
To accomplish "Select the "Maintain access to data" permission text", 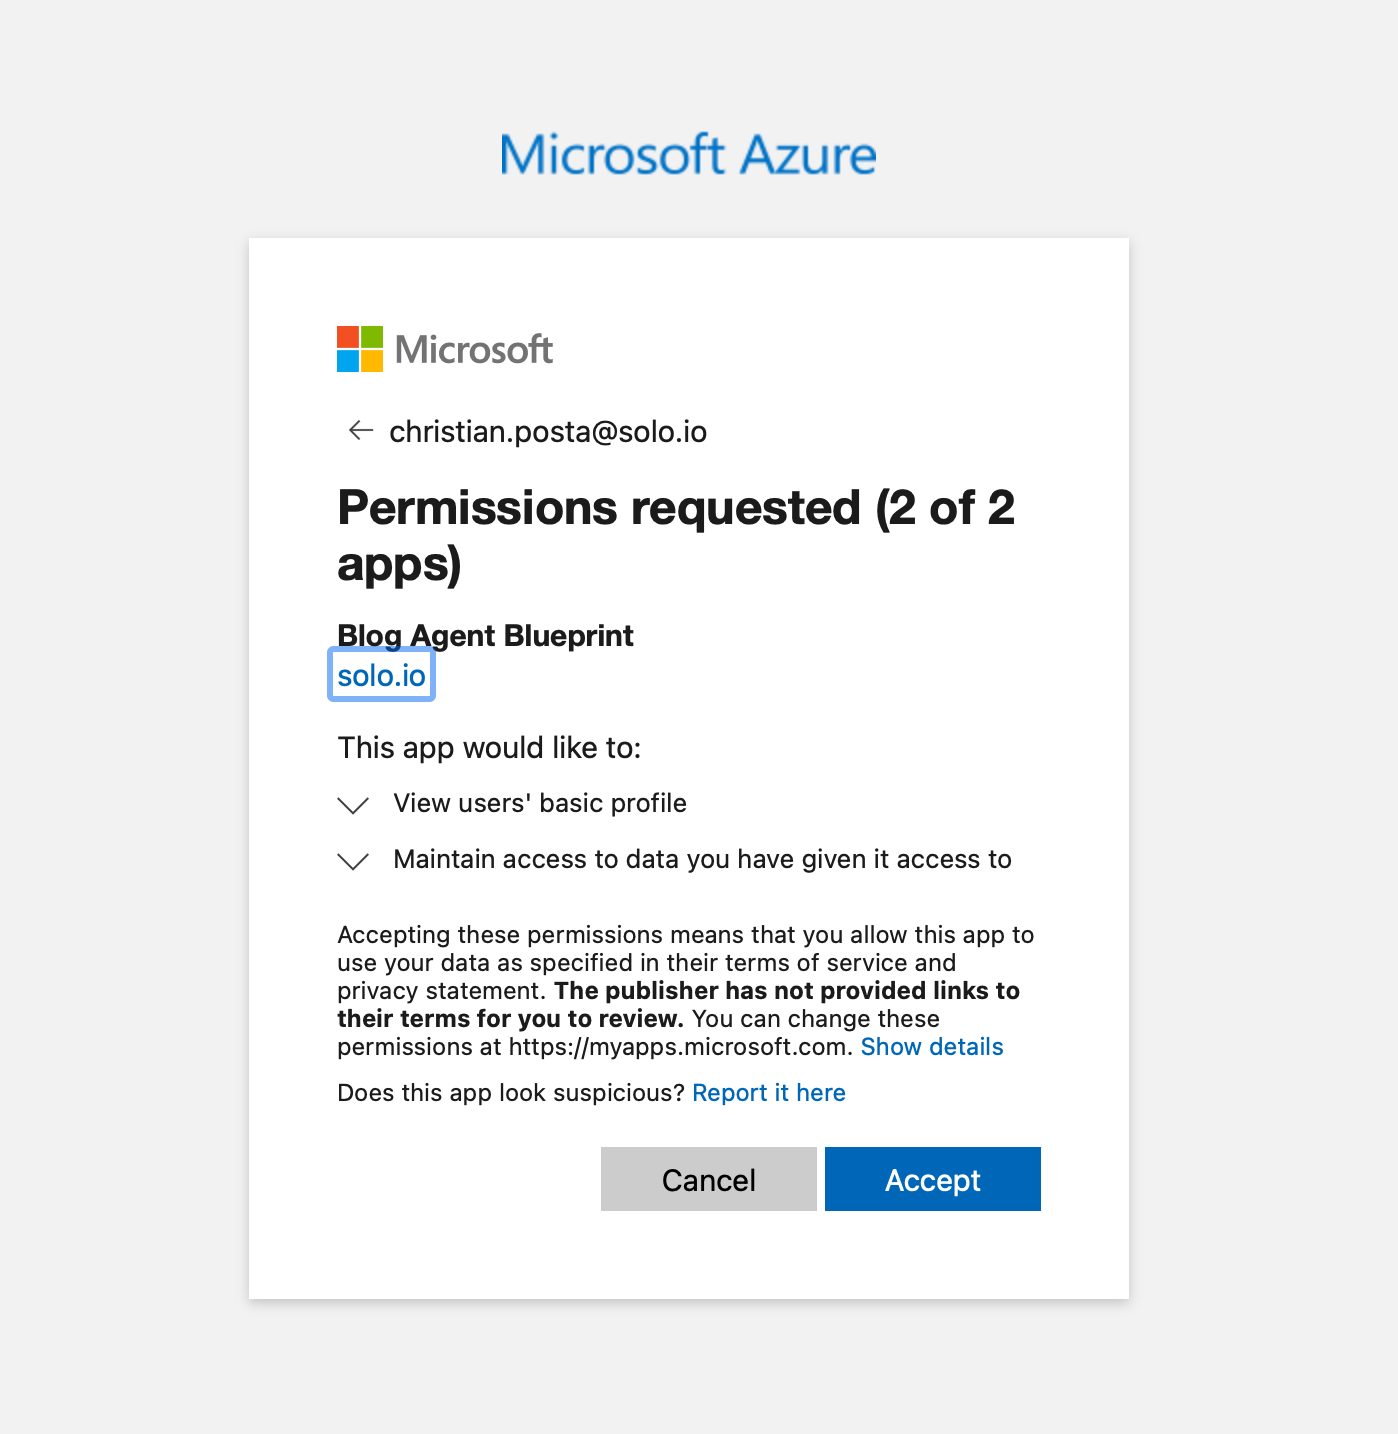I will pos(702,859).
